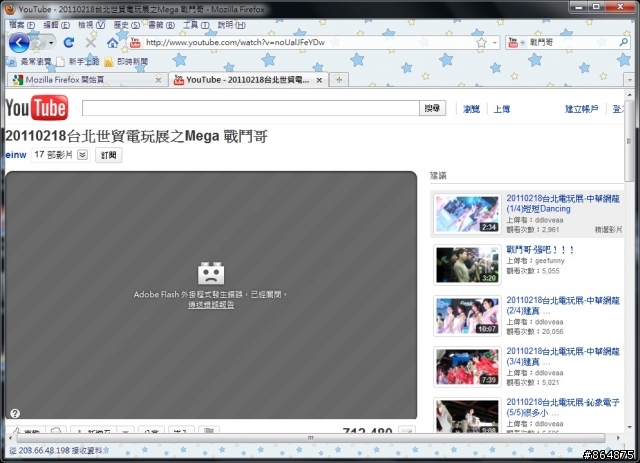Open thumbnail of 松崗電子 (5/5) video
Screen dimensions: 640x463
click(x=467, y=416)
